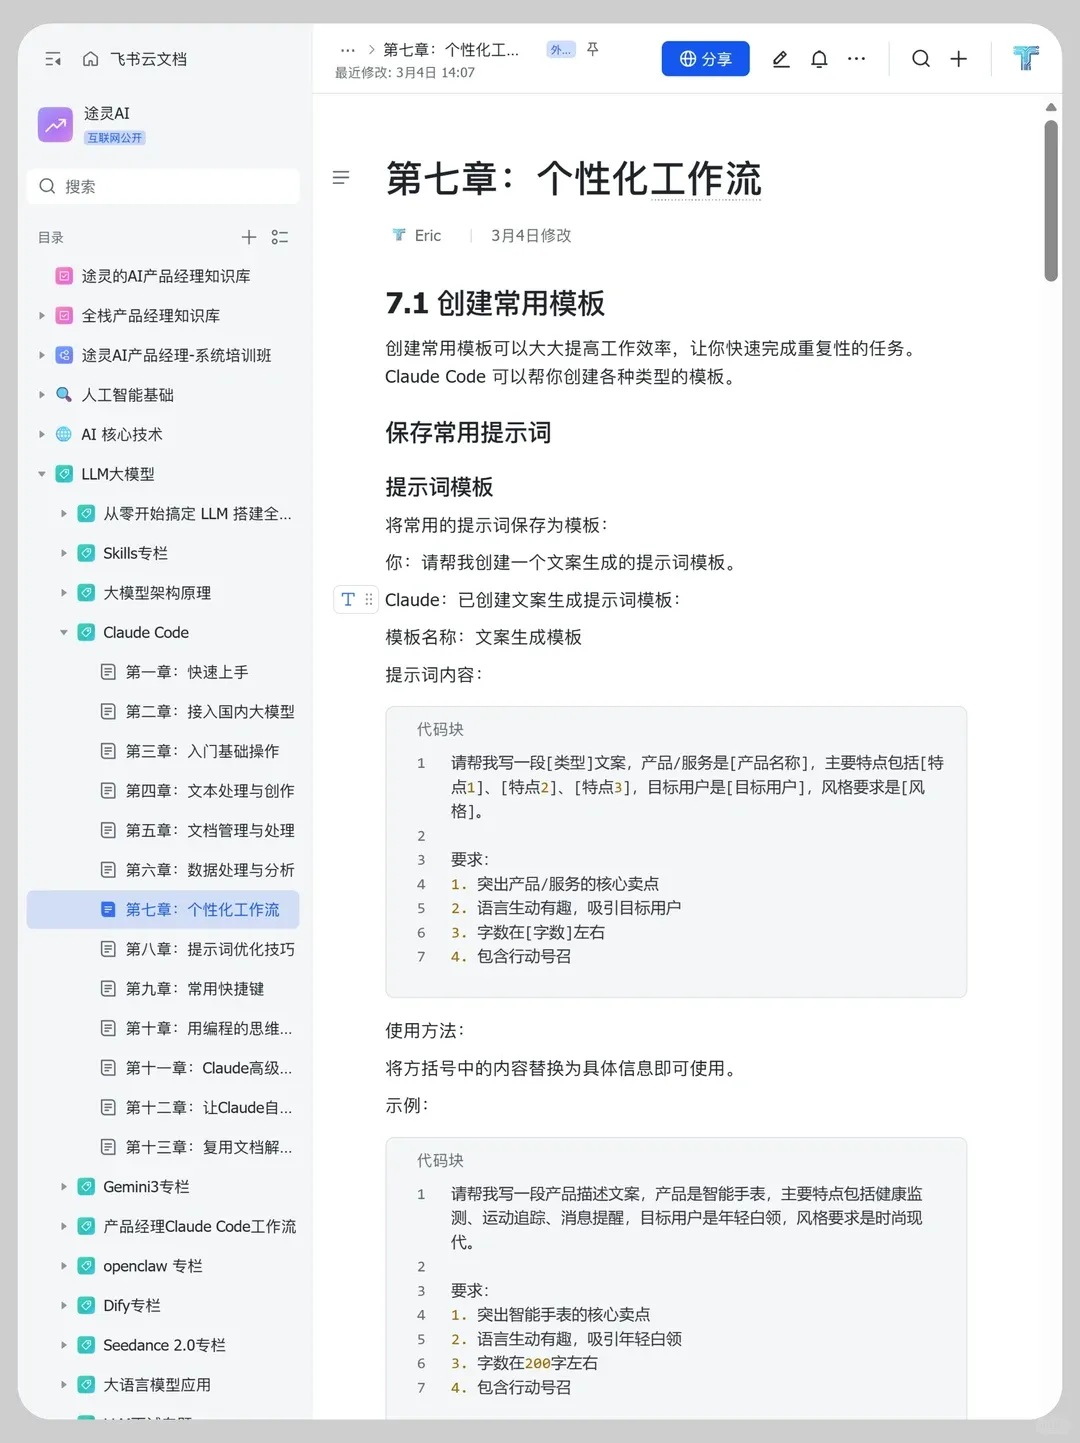Pin the document using the pin icon

(x=593, y=49)
